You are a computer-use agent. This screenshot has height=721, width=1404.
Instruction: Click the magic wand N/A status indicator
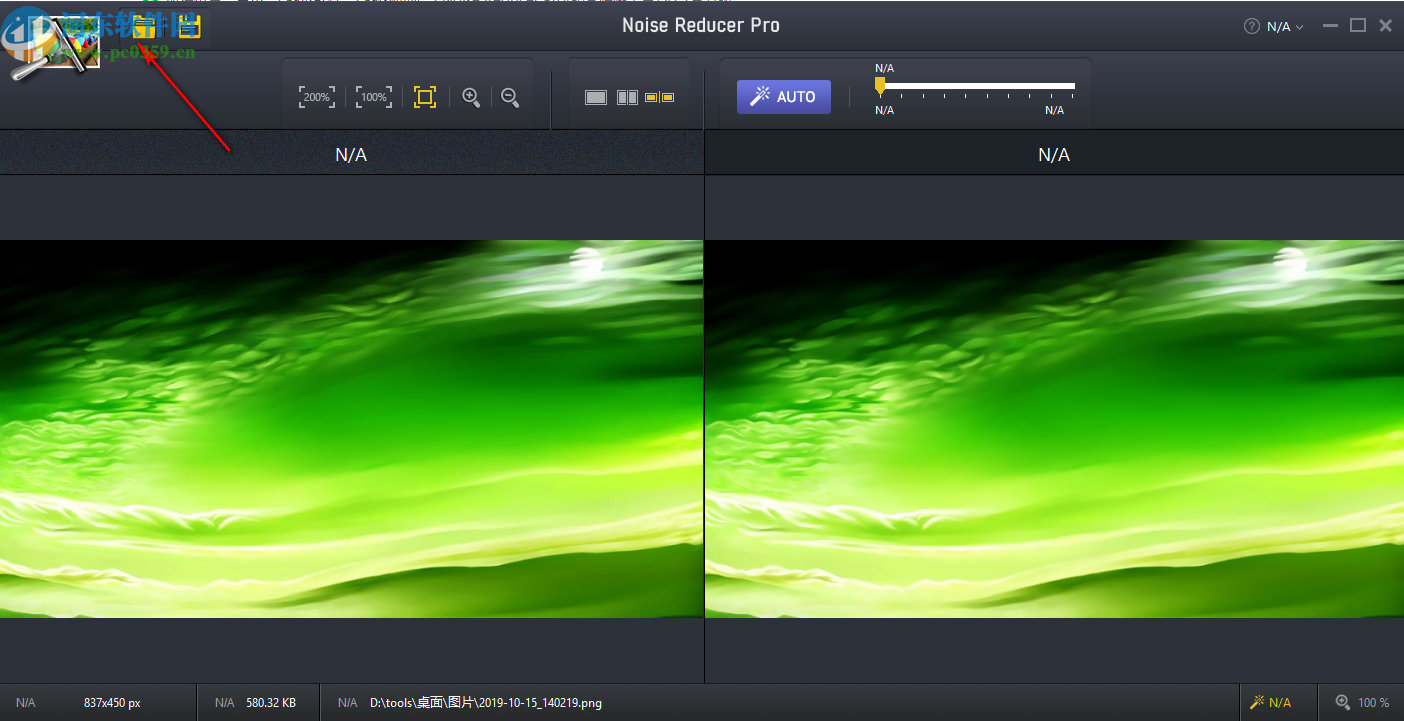[x=1271, y=703]
